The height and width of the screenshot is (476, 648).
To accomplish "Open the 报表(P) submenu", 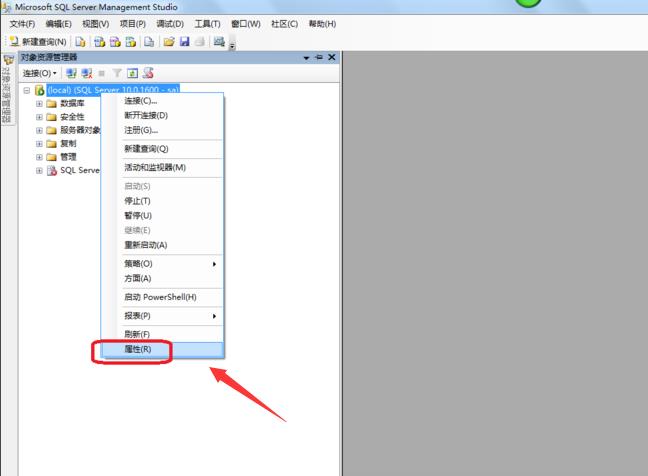I will pos(162,316).
